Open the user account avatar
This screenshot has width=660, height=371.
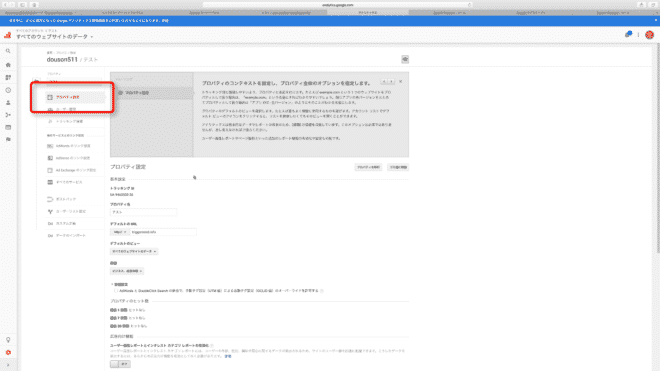[649, 35]
